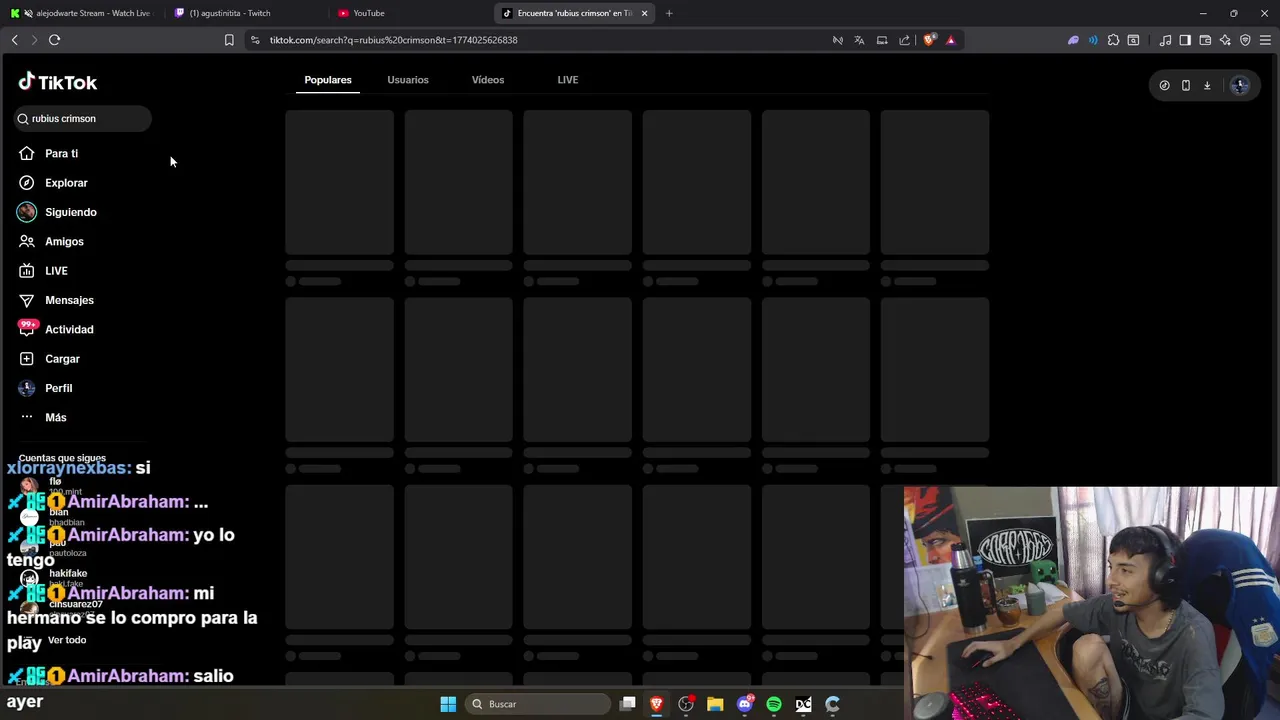This screenshot has width=1280, height=720.
Task: Click the TikTok coins icon at top right
Action: [1164, 86]
